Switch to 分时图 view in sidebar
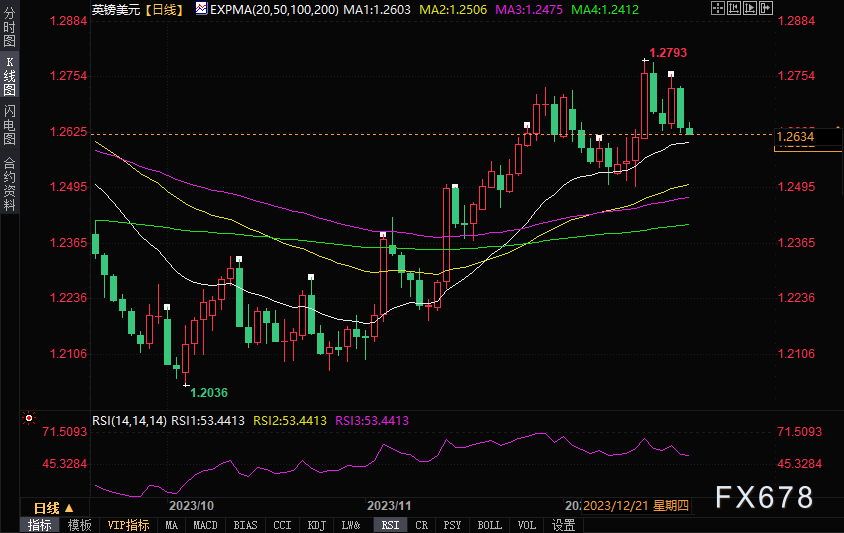This screenshot has width=844, height=533. pyautogui.click(x=9, y=27)
